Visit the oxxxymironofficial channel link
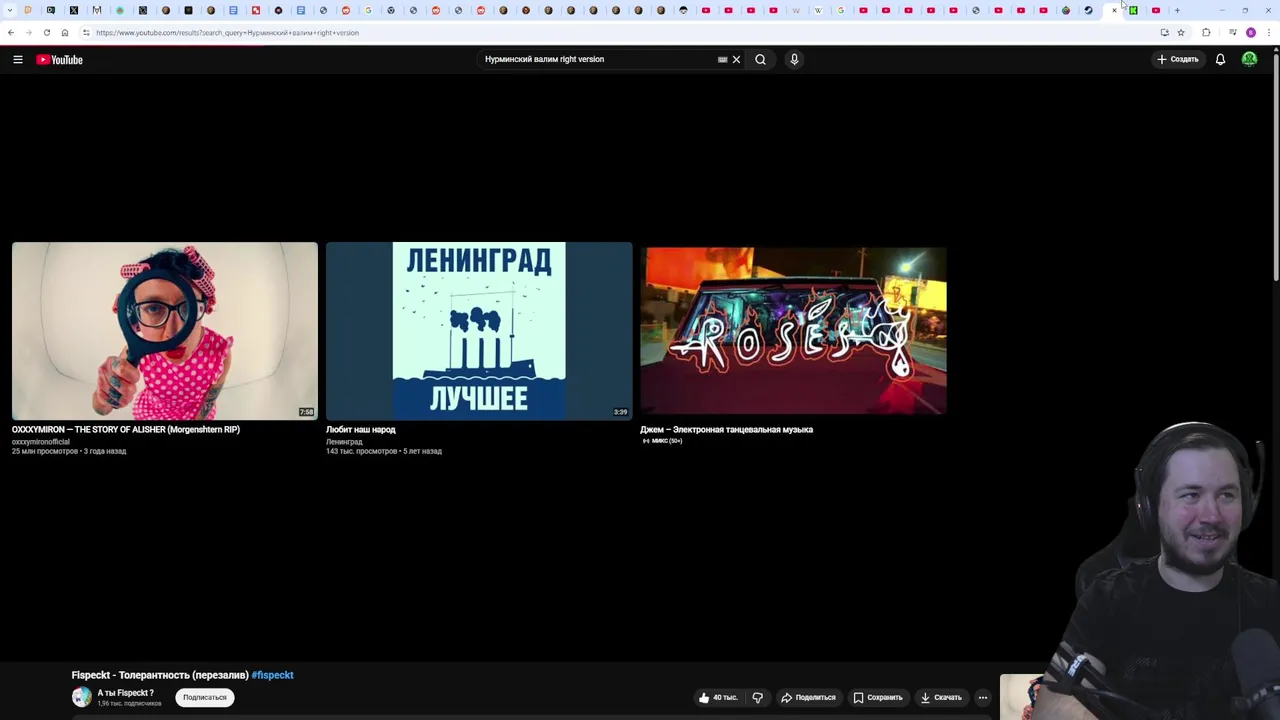 click(41, 442)
